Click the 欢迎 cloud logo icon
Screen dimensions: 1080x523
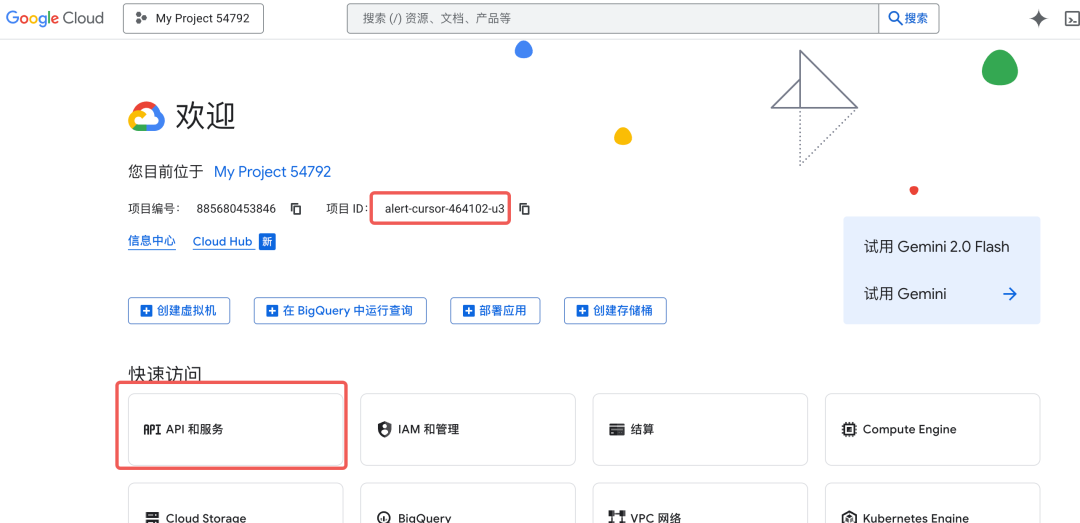coord(146,117)
